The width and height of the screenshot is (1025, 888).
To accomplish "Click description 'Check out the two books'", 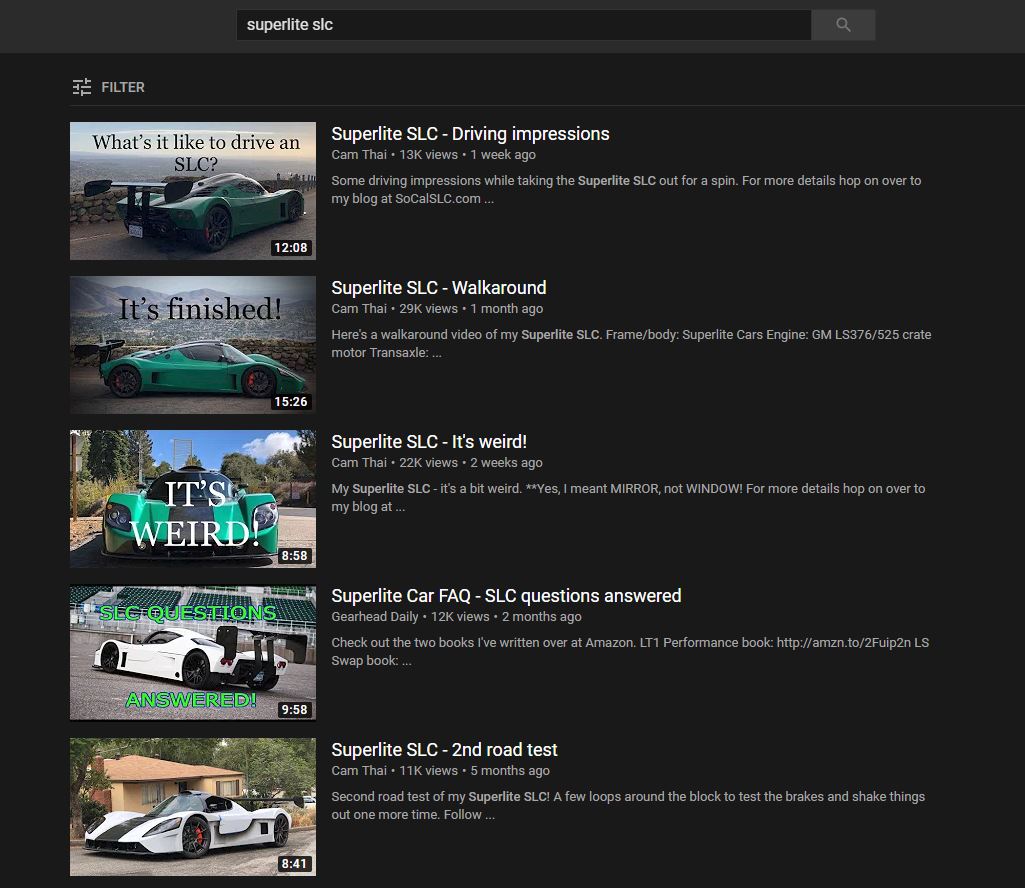I will [x=630, y=651].
